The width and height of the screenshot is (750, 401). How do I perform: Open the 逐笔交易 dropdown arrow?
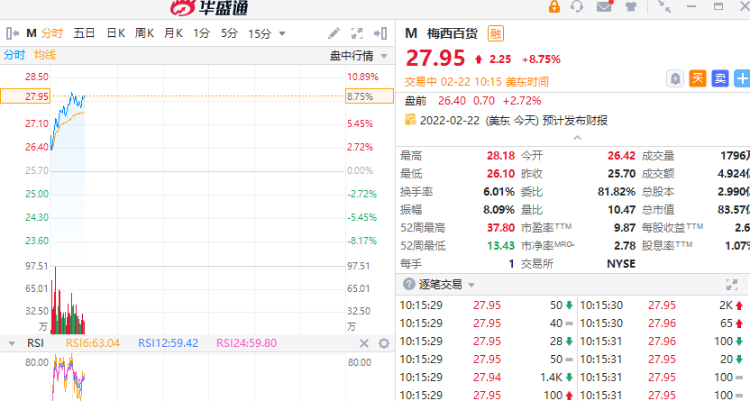pos(471,285)
